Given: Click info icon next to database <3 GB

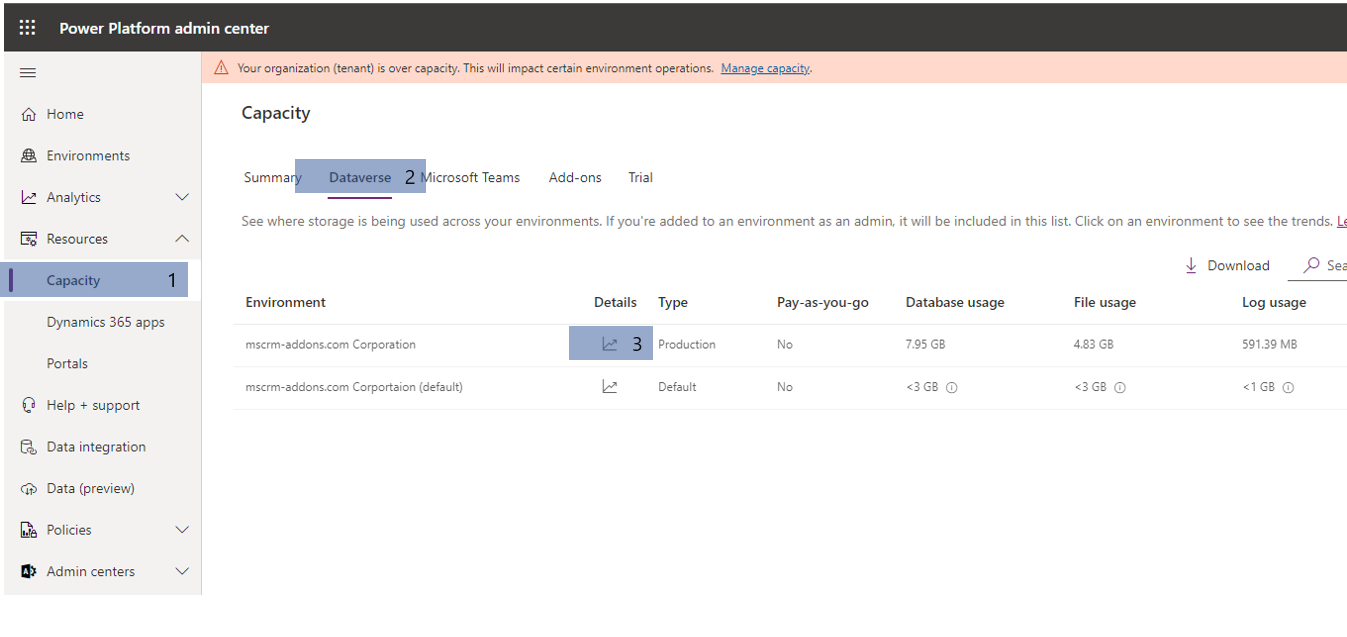Looking at the screenshot, I should 952,388.
